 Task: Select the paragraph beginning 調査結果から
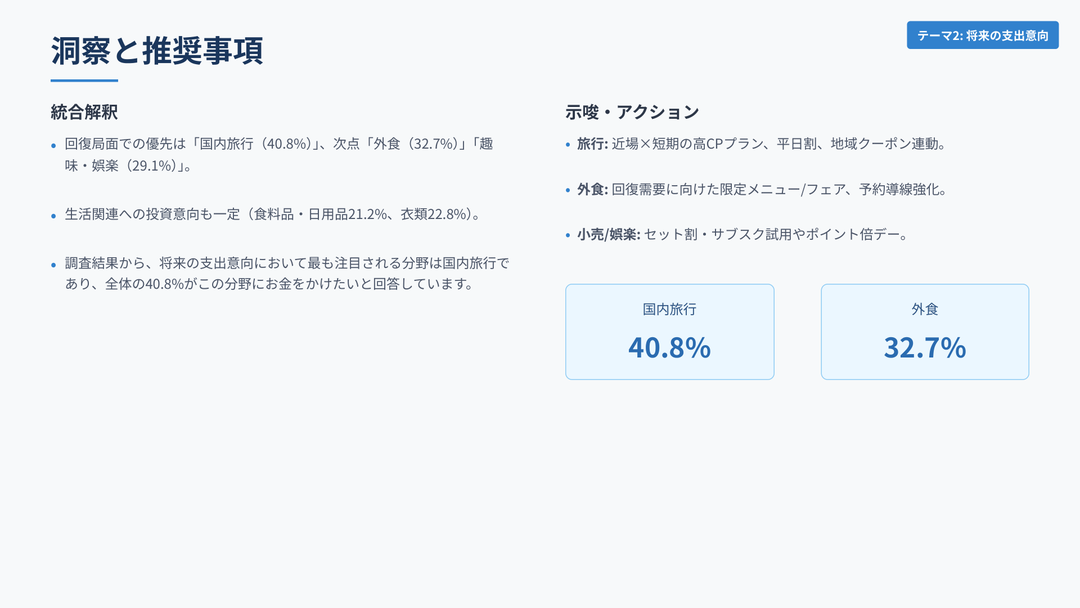pos(287,274)
